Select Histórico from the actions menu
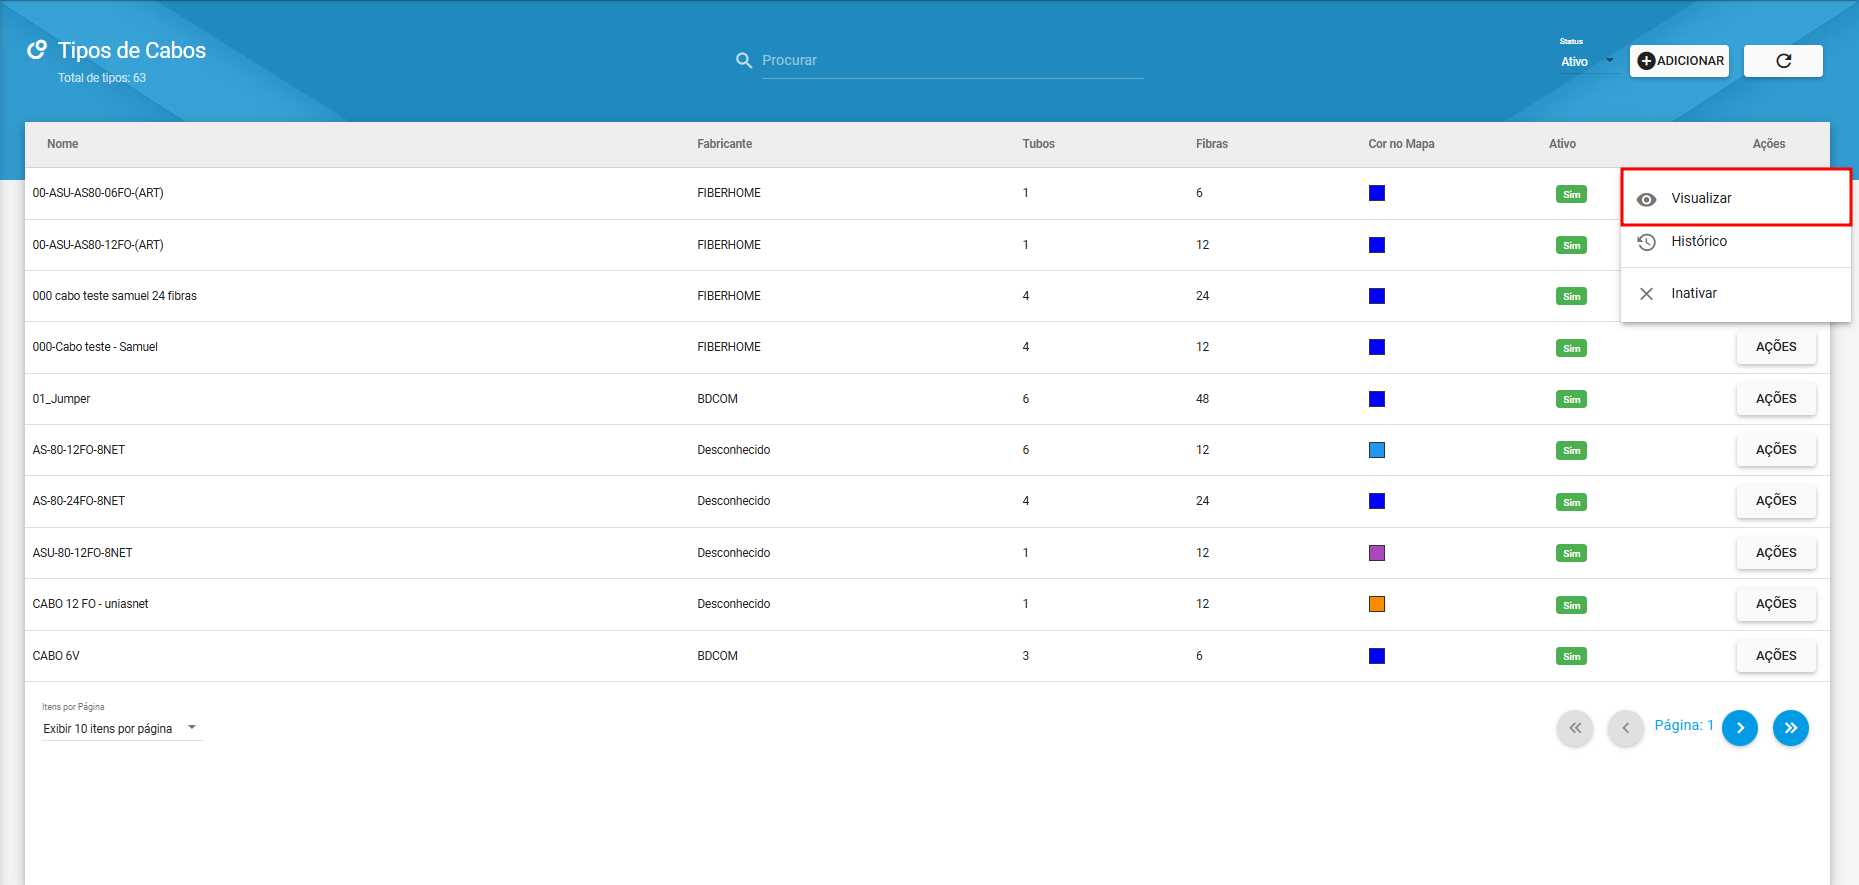The image size is (1859, 885). [1736, 242]
